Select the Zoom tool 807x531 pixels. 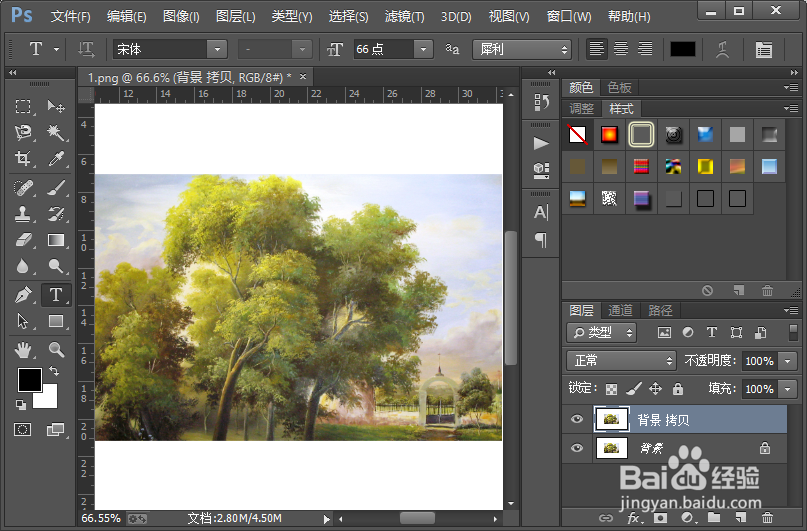click(x=56, y=350)
